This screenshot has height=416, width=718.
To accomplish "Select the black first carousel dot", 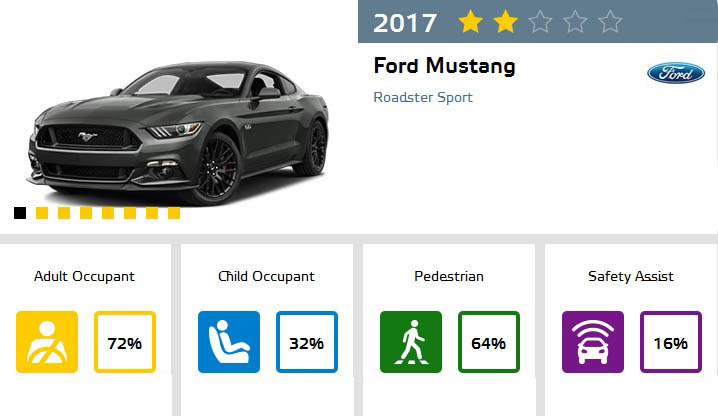I will [20, 213].
